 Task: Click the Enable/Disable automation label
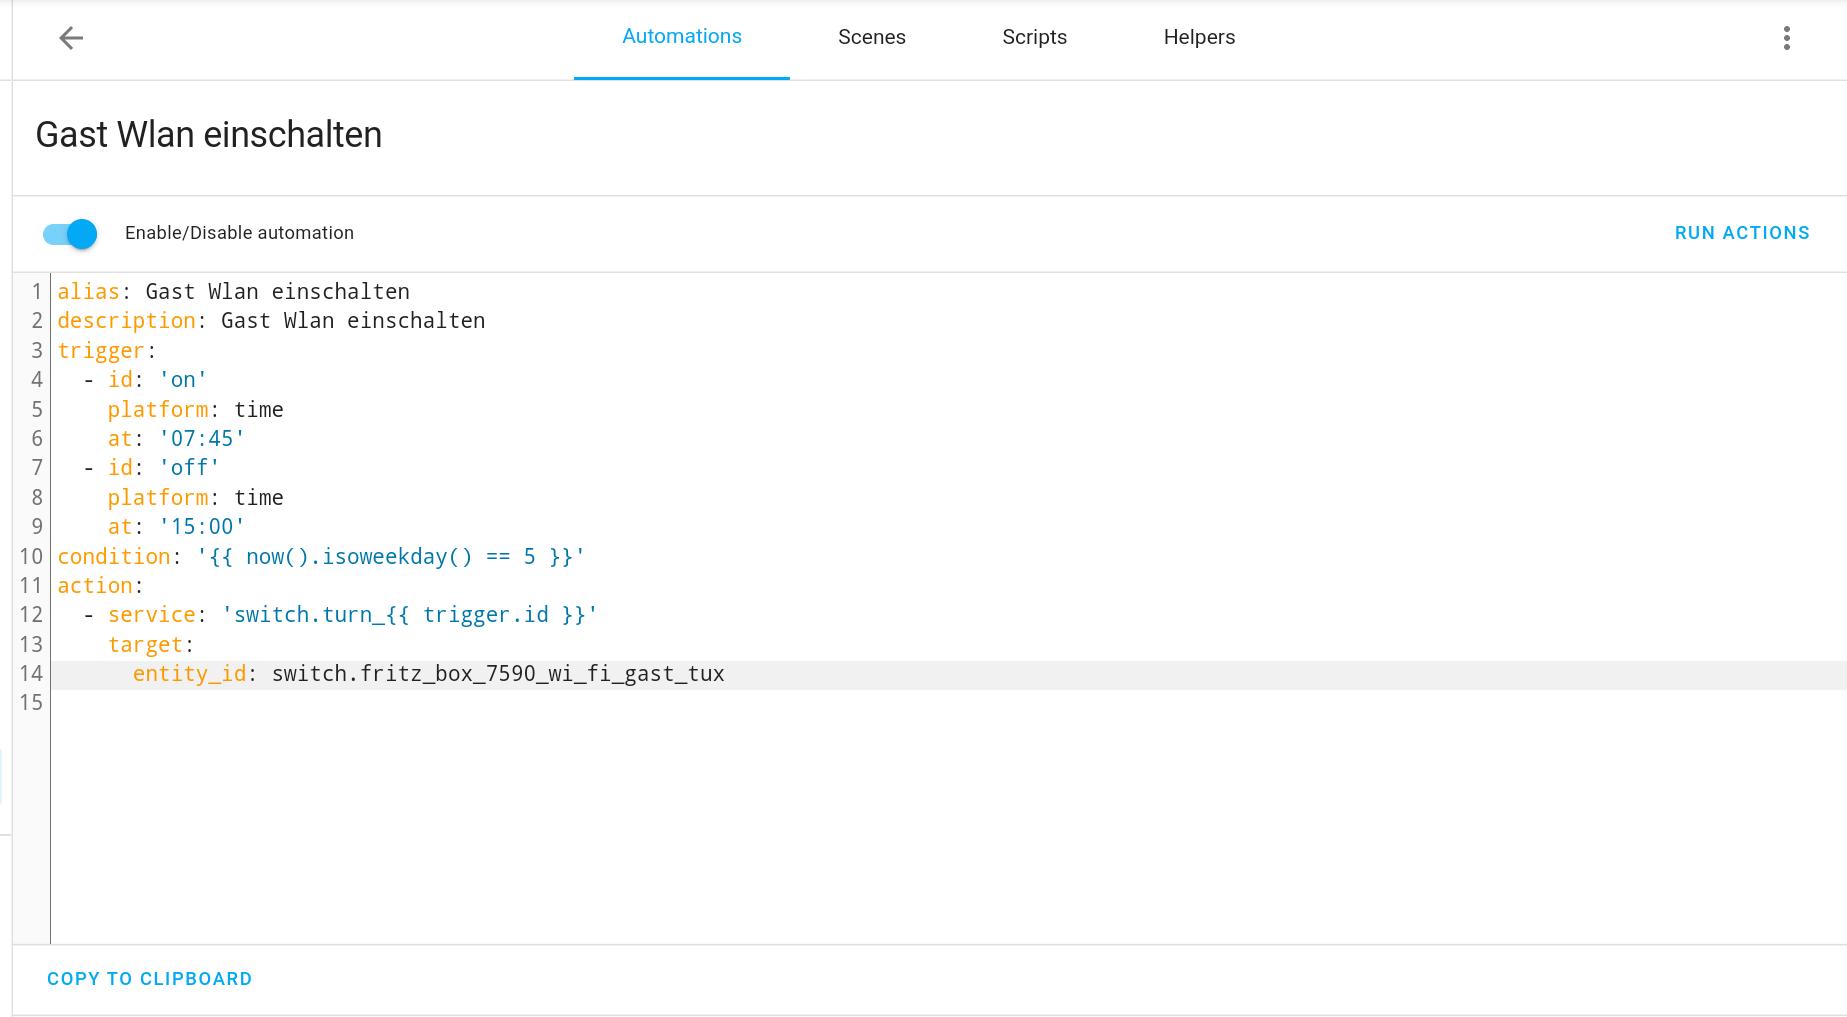[239, 232]
